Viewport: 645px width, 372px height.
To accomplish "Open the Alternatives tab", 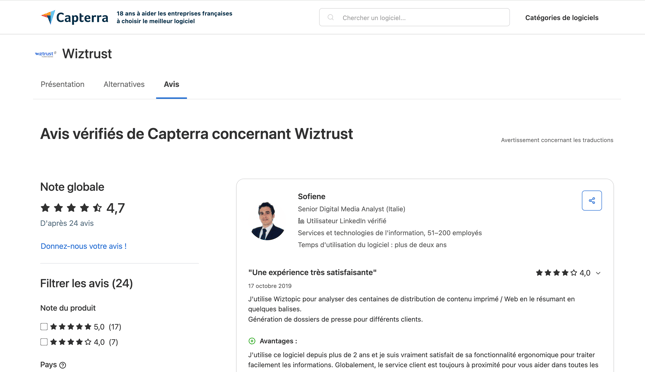I will [124, 84].
